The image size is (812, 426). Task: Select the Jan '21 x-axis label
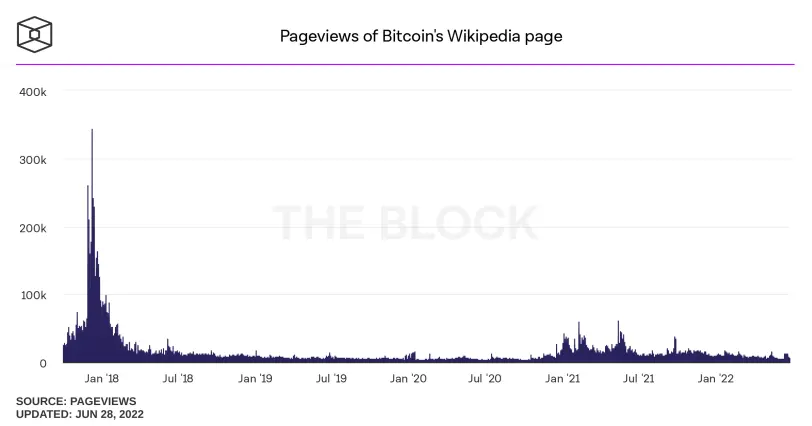(x=562, y=378)
